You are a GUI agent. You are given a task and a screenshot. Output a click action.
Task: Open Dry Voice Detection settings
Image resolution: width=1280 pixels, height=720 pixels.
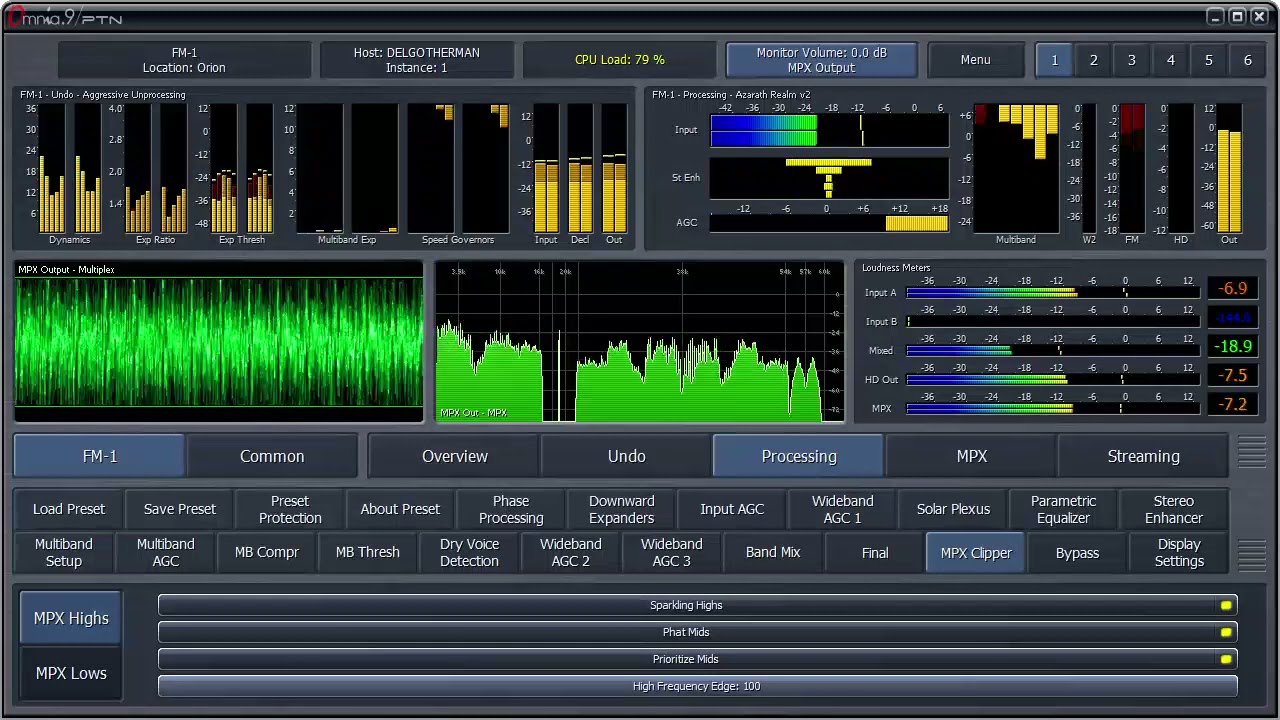pos(469,552)
